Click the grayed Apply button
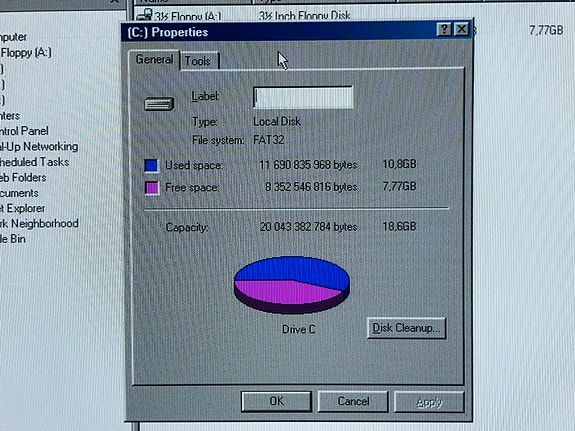 (x=429, y=402)
